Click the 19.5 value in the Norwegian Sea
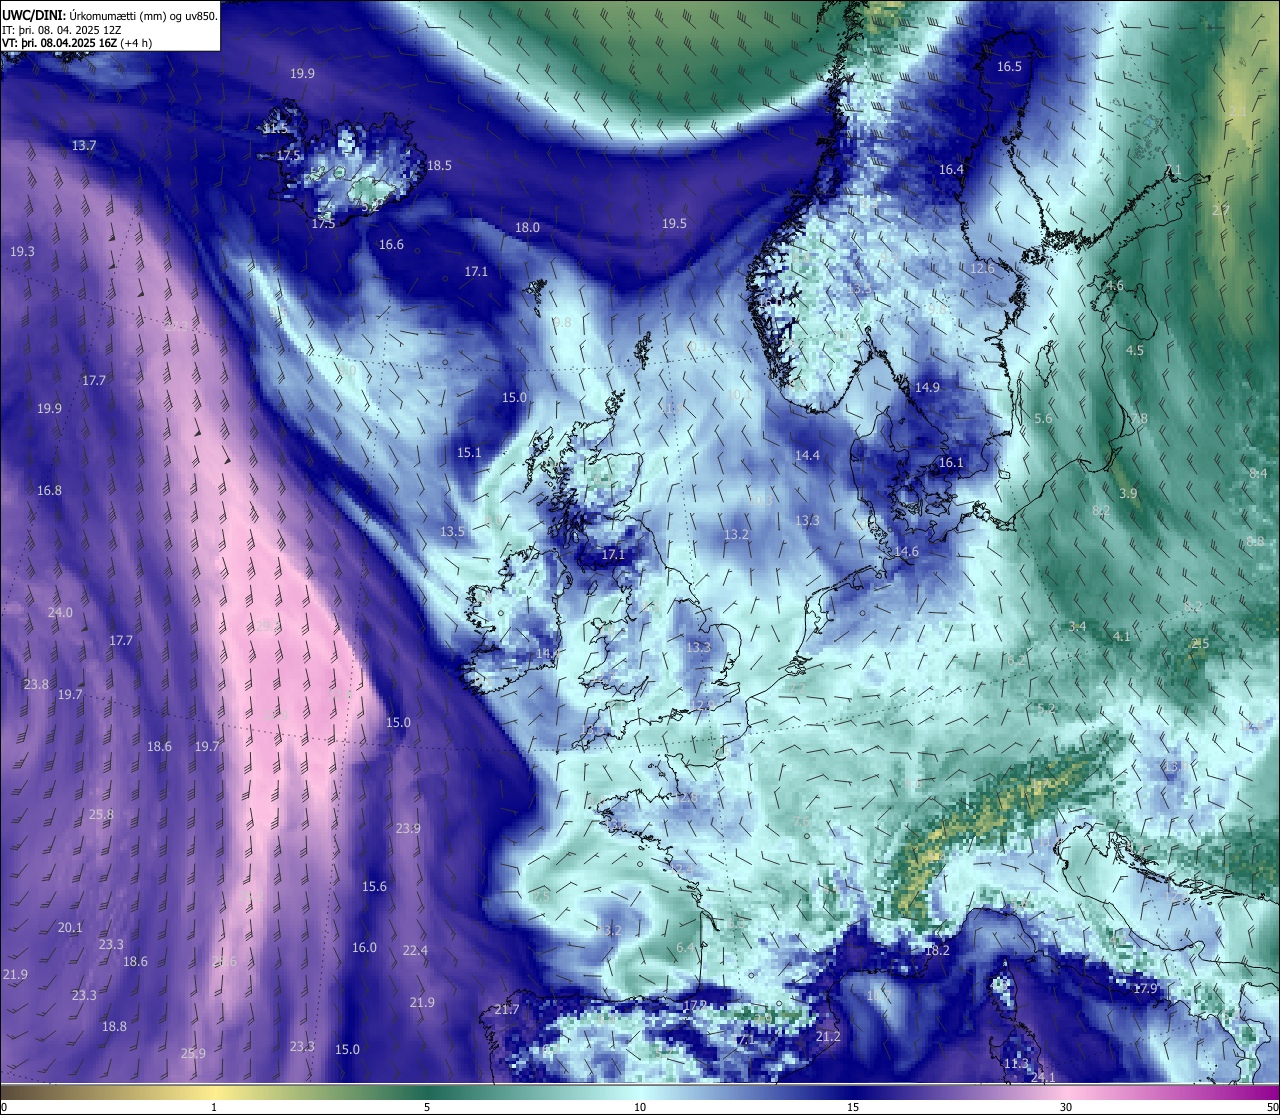1280x1115 pixels. coord(675,223)
